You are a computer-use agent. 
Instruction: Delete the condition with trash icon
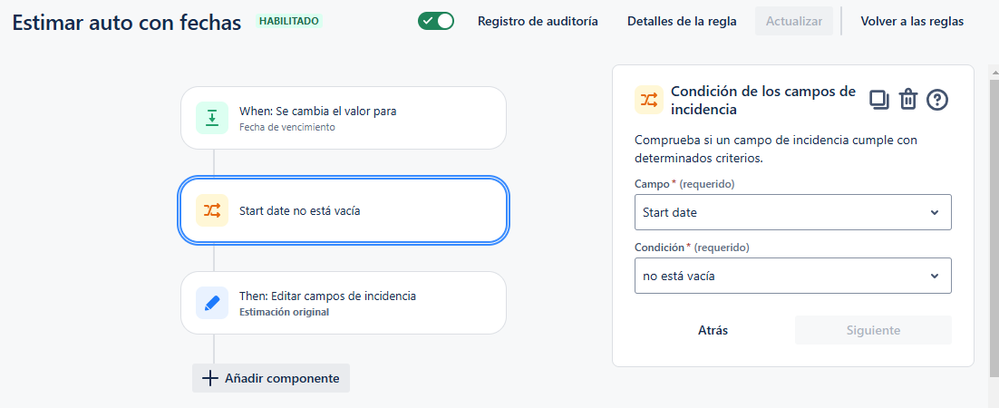pyautogui.click(x=908, y=100)
